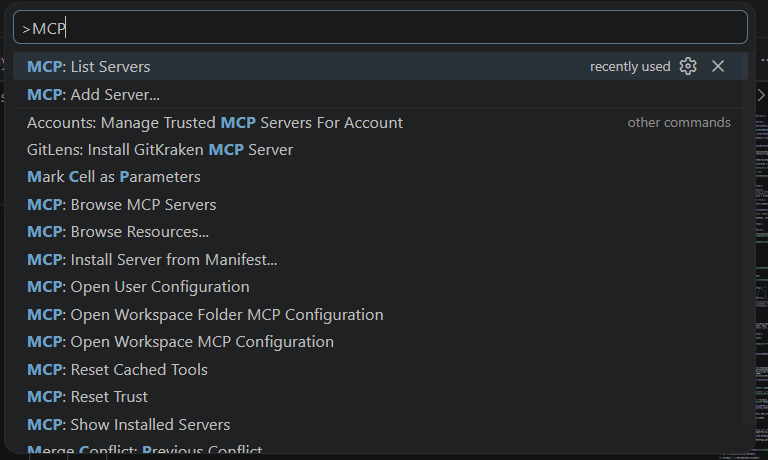The width and height of the screenshot is (768, 460).
Task: Run MCP: List Servers command
Action: 380,66
